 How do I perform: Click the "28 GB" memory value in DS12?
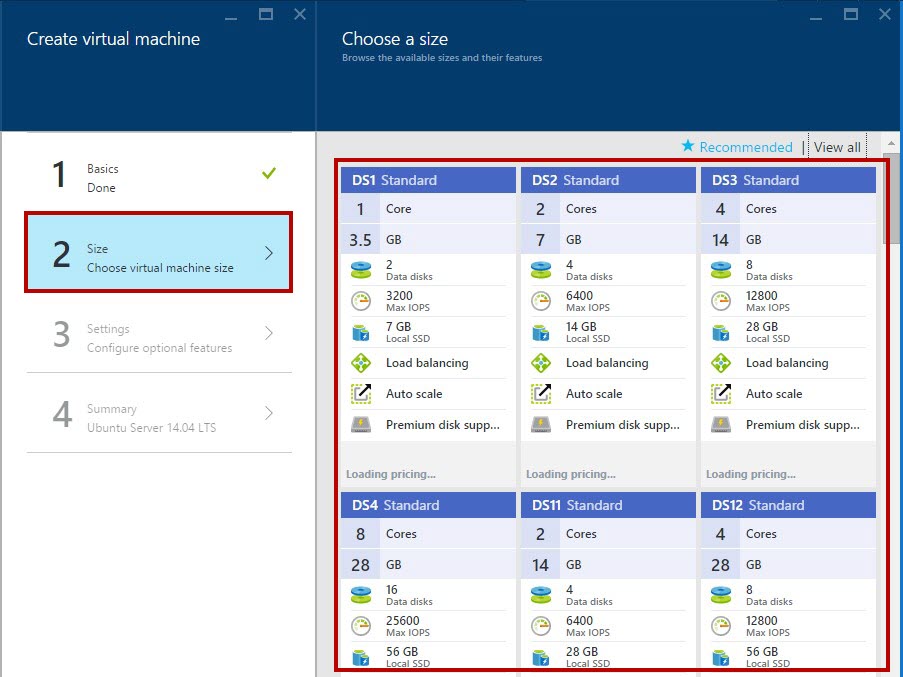[788, 565]
